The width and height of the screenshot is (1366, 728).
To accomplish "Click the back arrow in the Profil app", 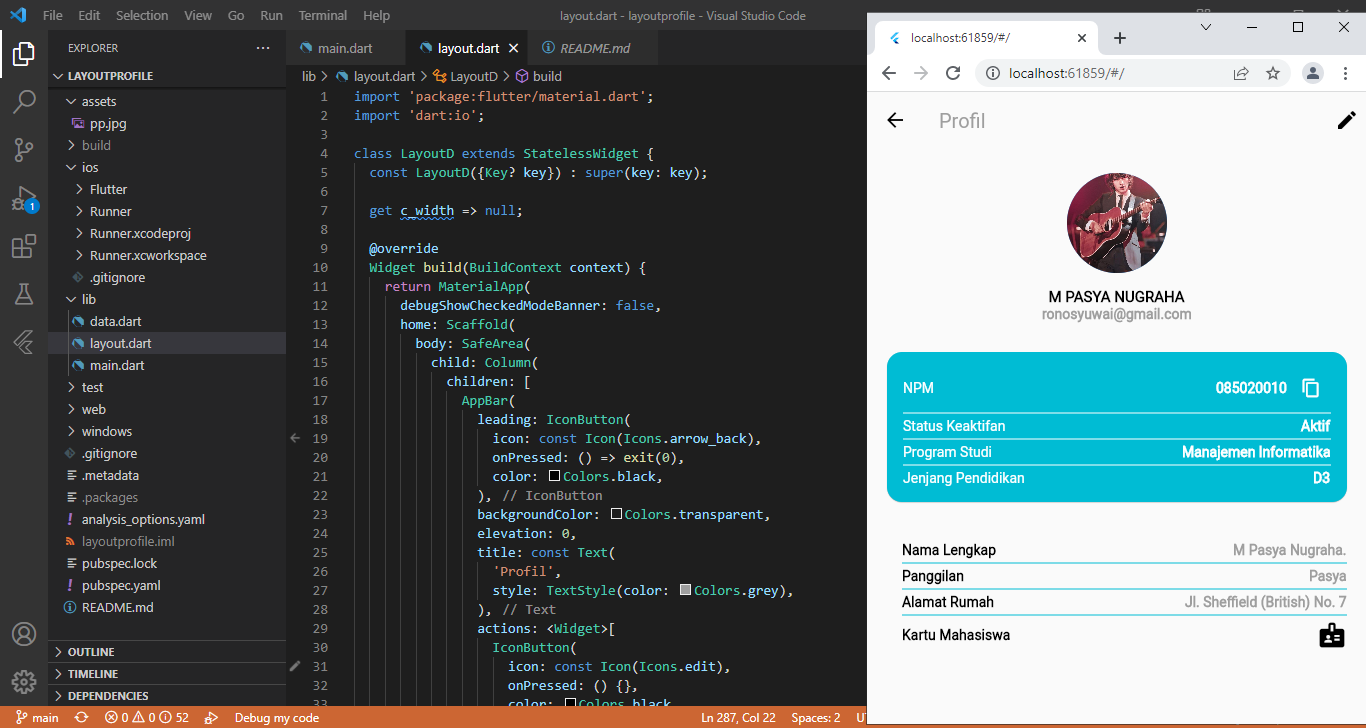I will 895,119.
